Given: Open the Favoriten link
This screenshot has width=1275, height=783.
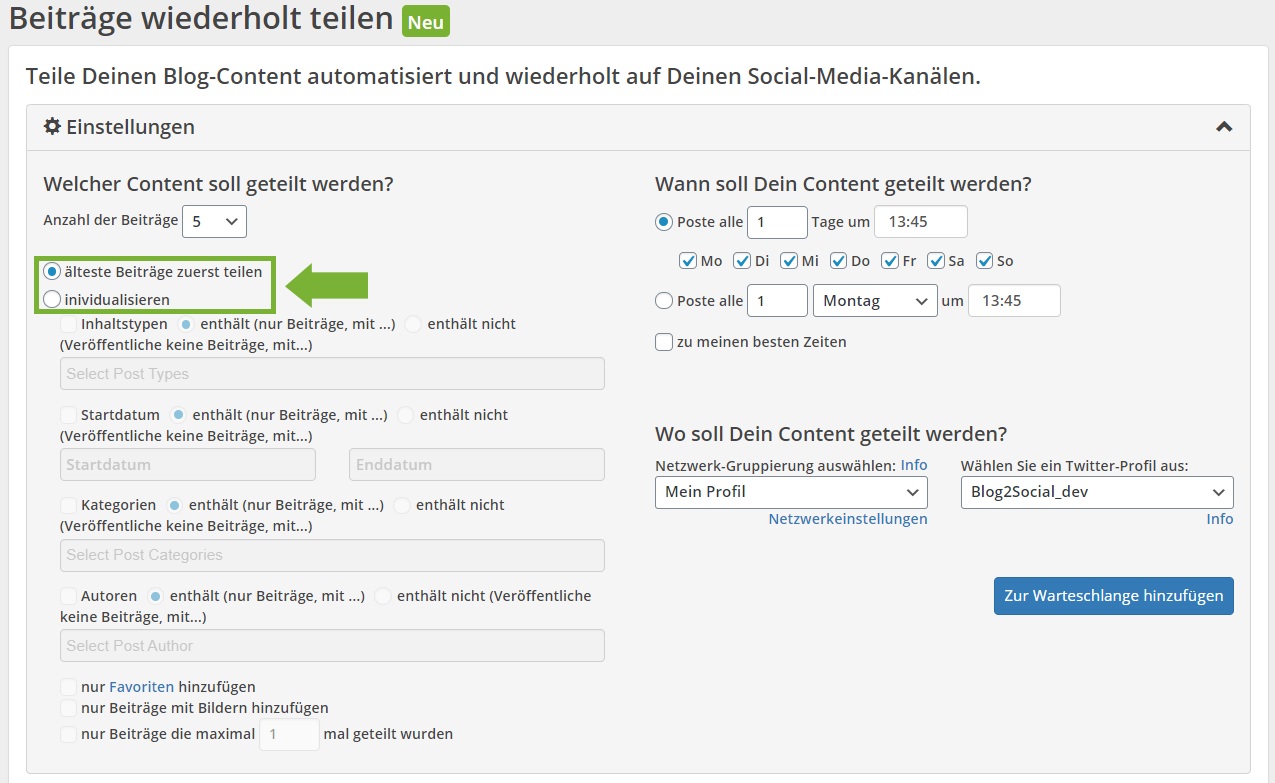Looking at the screenshot, I should point(141,687).
